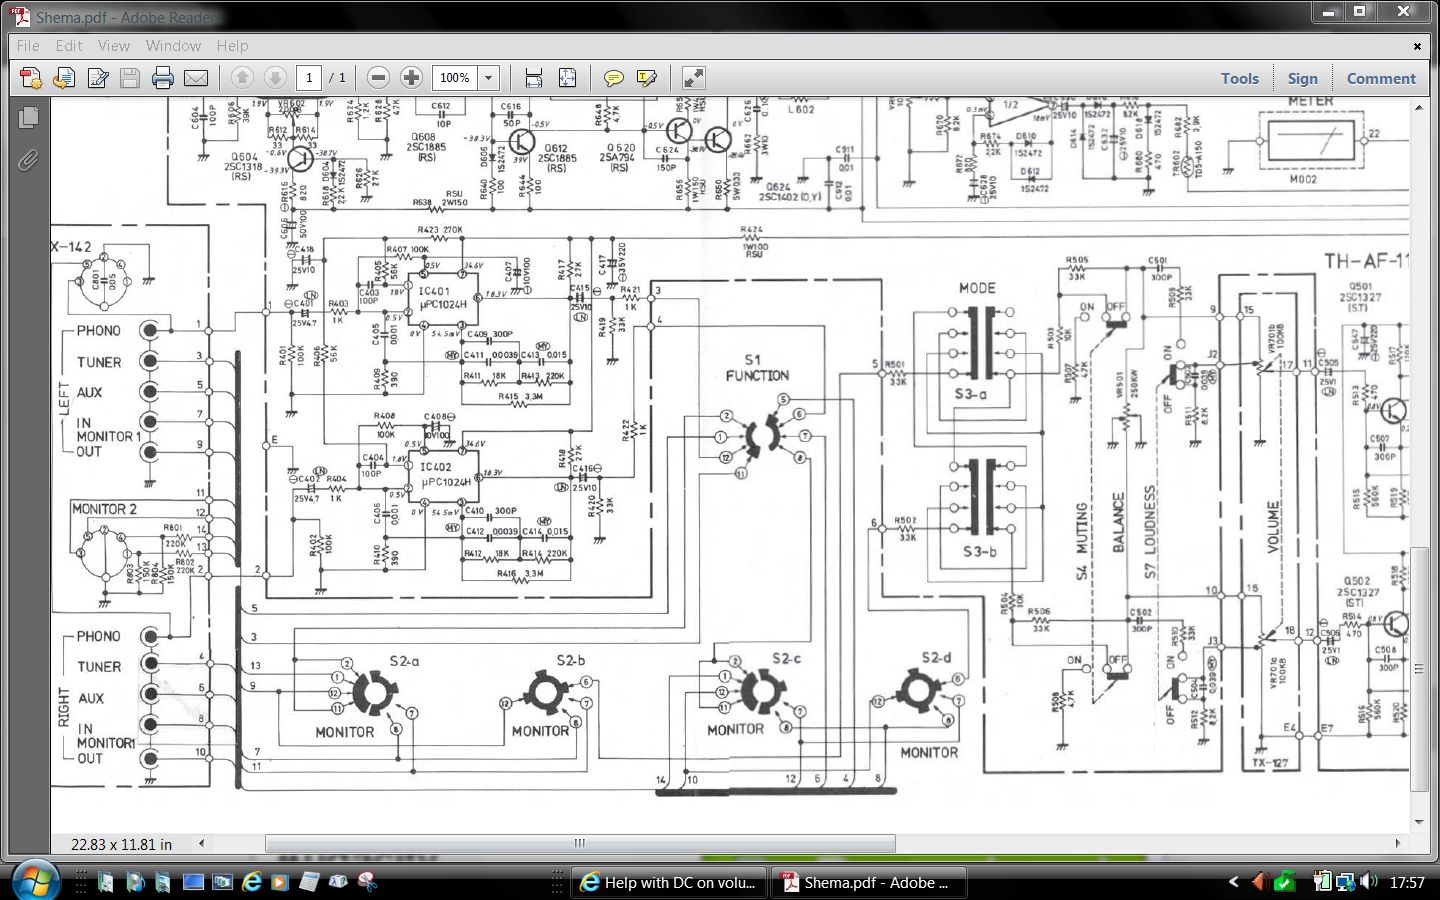Click the horizontal scrollbar left arrow
The height and width of the screenshot is (900, 1440).
click(x=202, y=843)
